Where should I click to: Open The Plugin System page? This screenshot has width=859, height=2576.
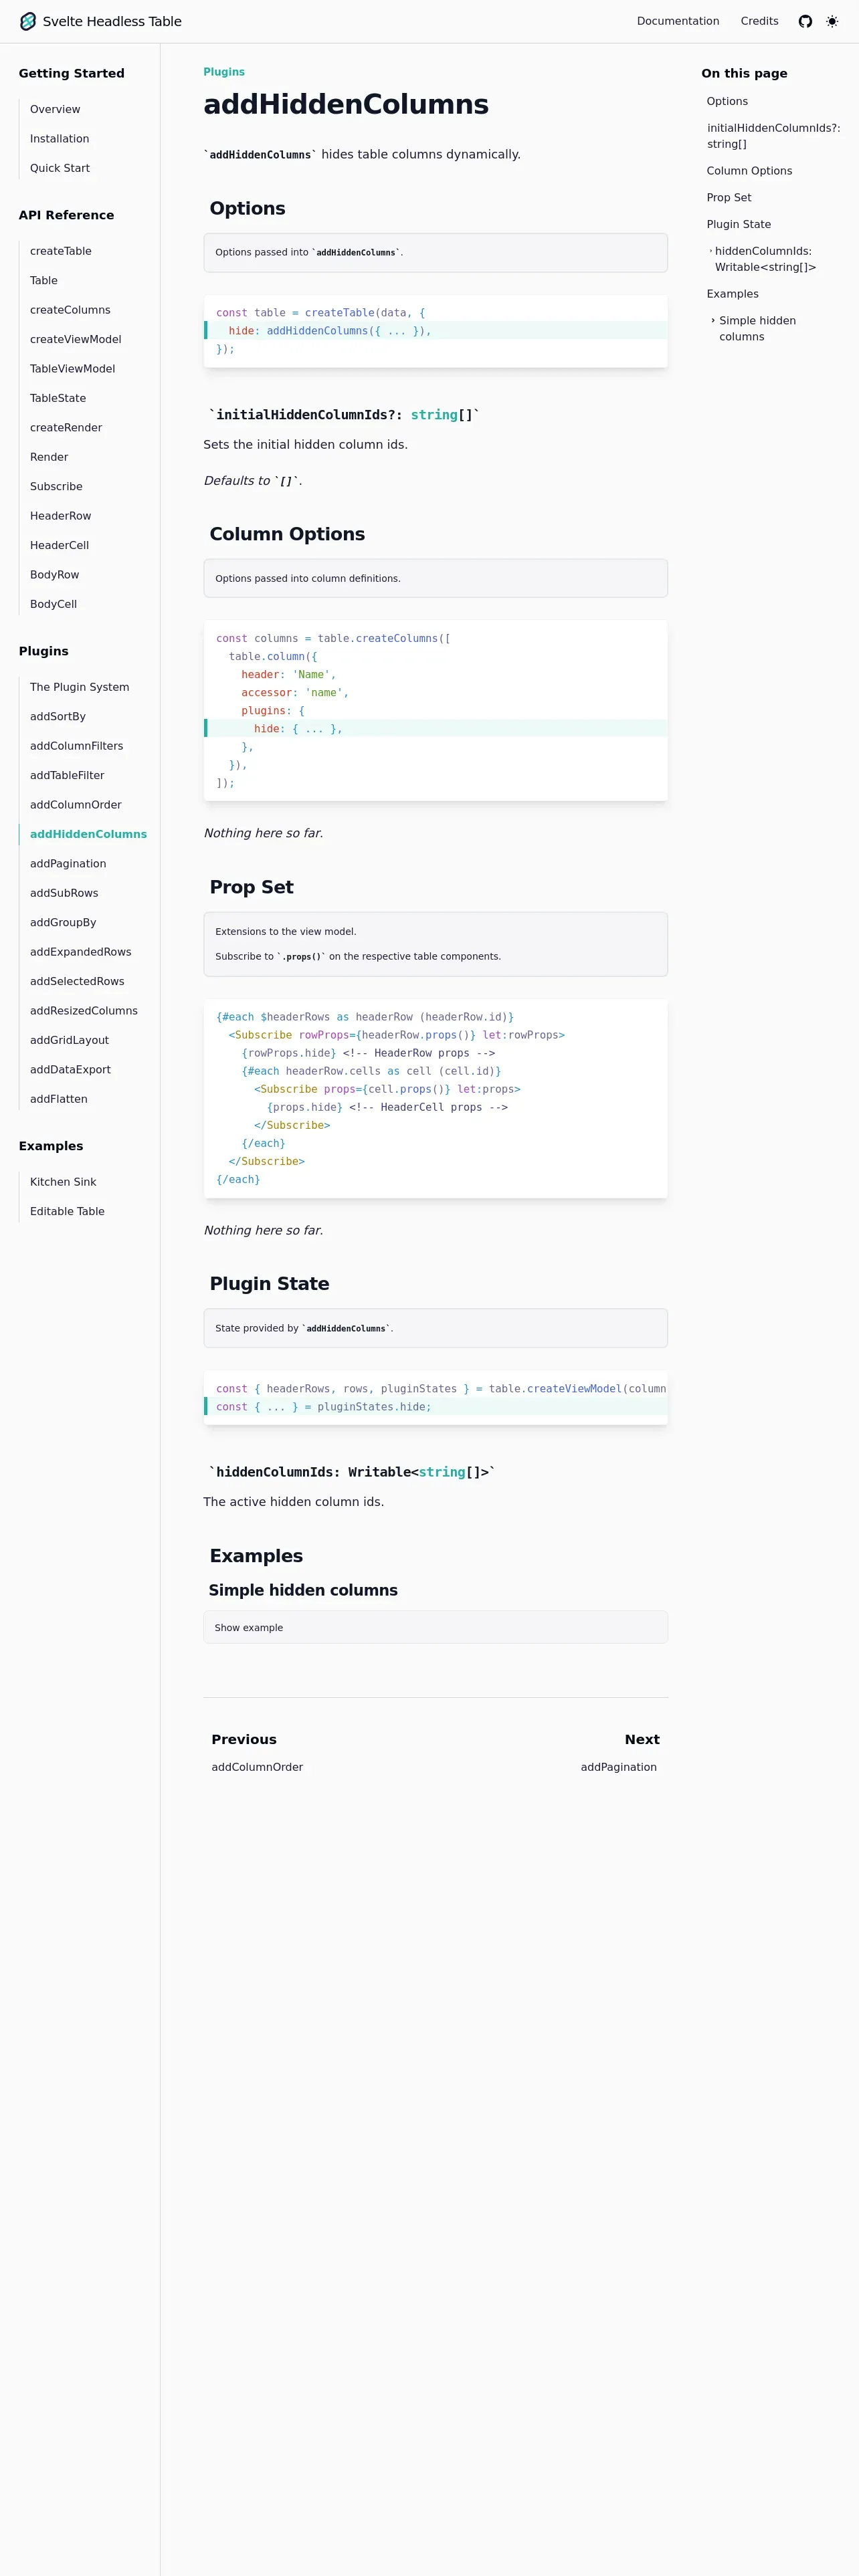click(79, 687)
